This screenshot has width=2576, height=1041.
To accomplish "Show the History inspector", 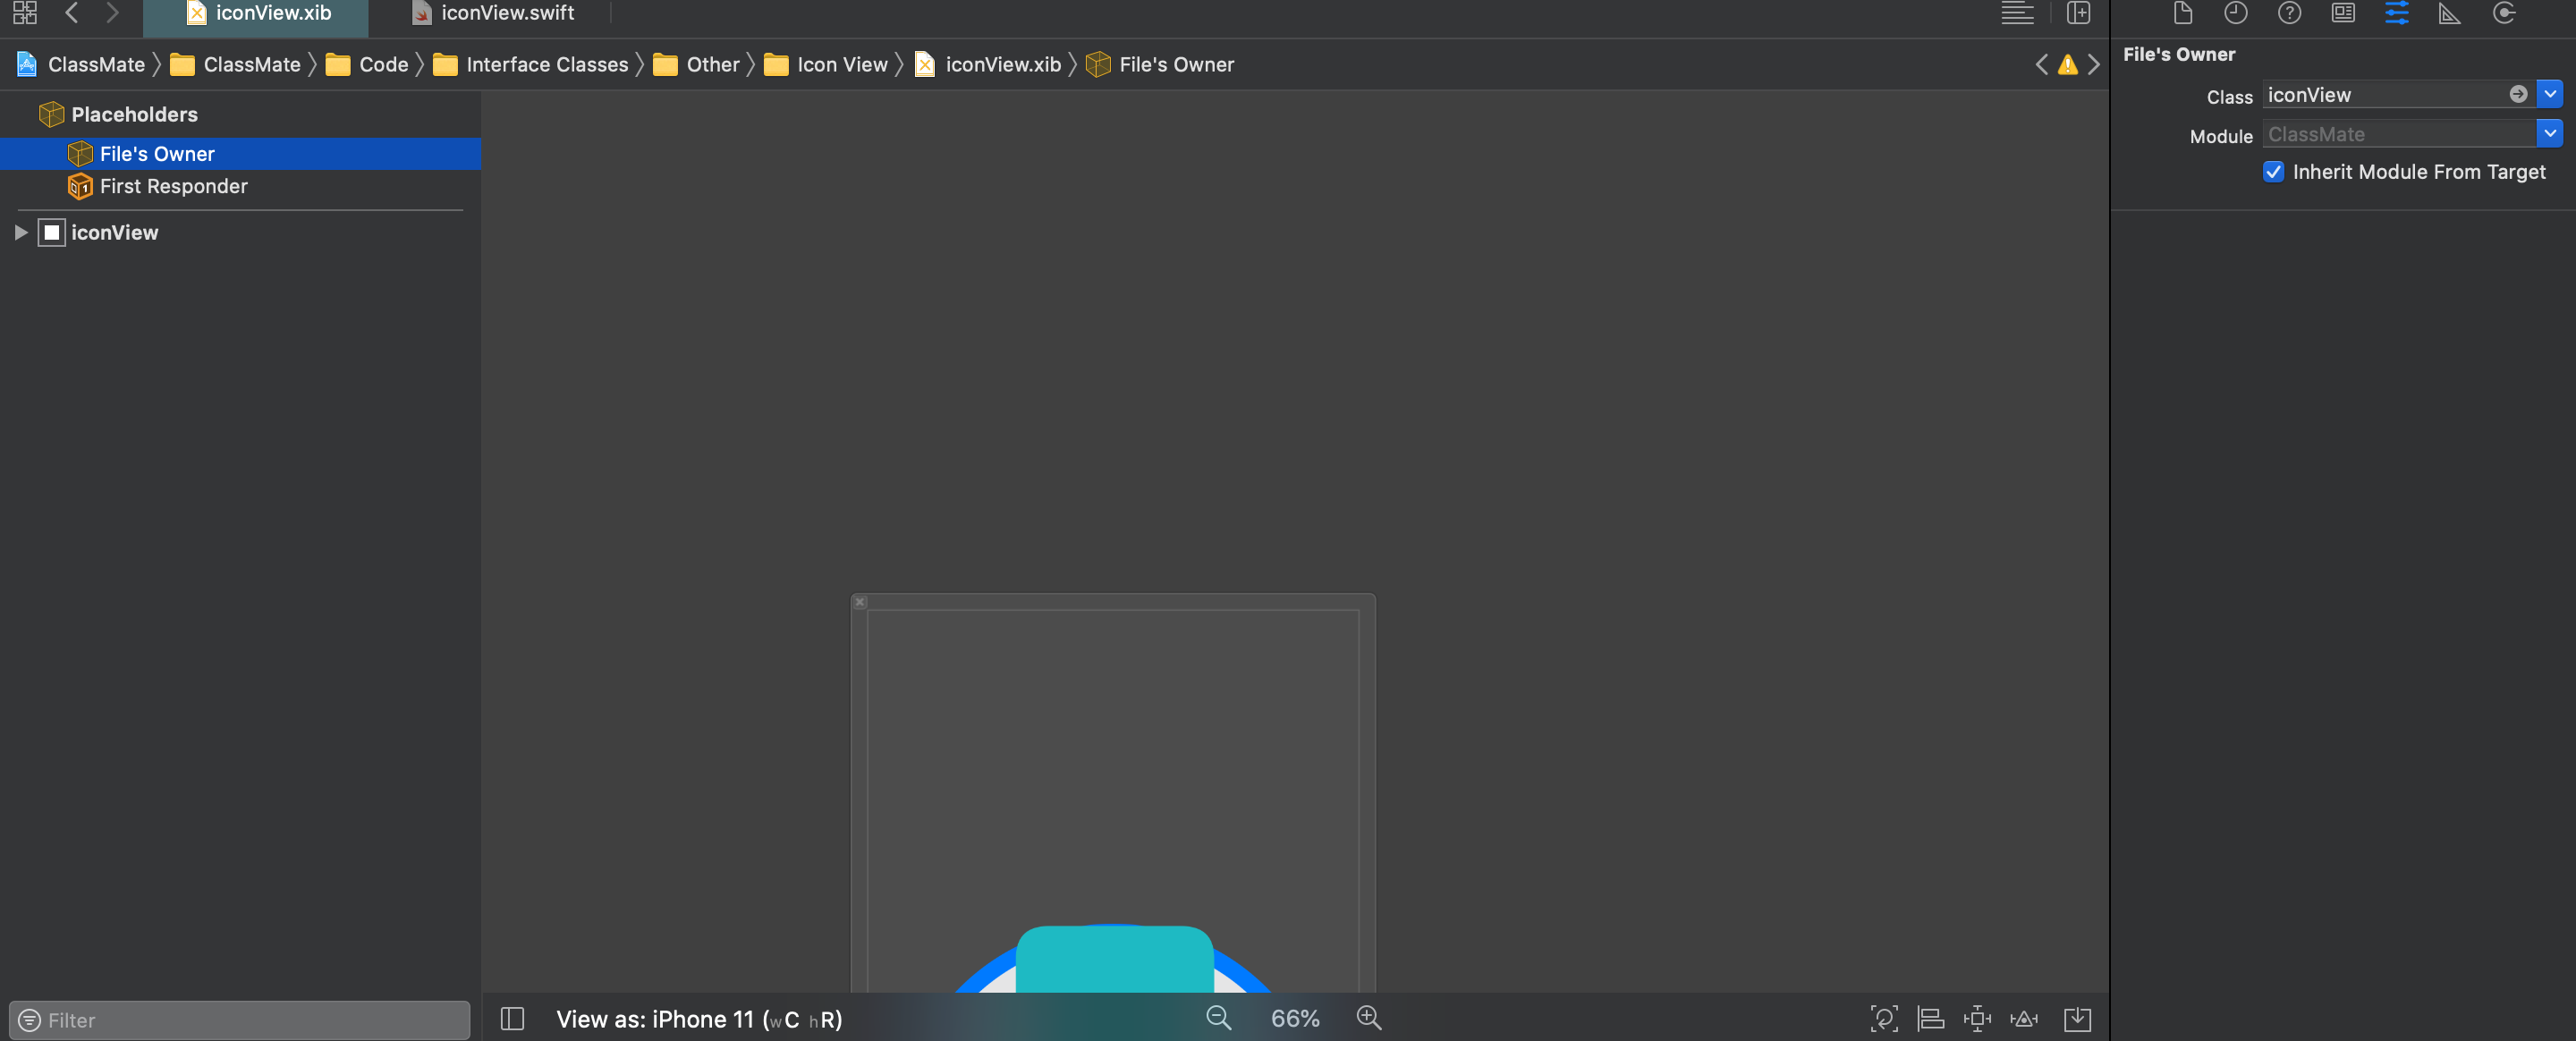I will pyautogui.click(x=2235, y=13).
